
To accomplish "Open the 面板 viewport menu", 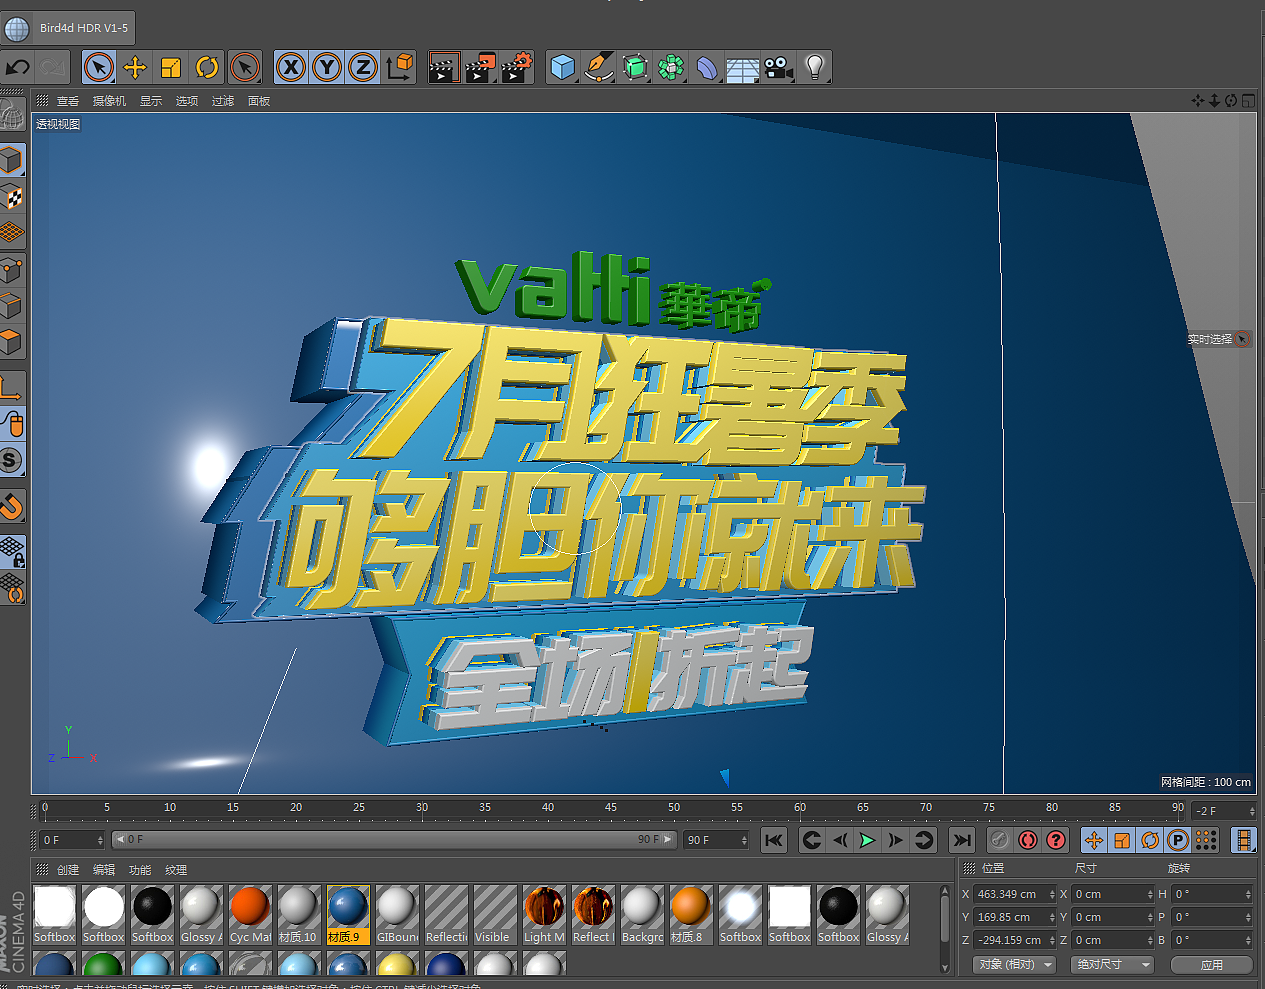I will [259, 101].
